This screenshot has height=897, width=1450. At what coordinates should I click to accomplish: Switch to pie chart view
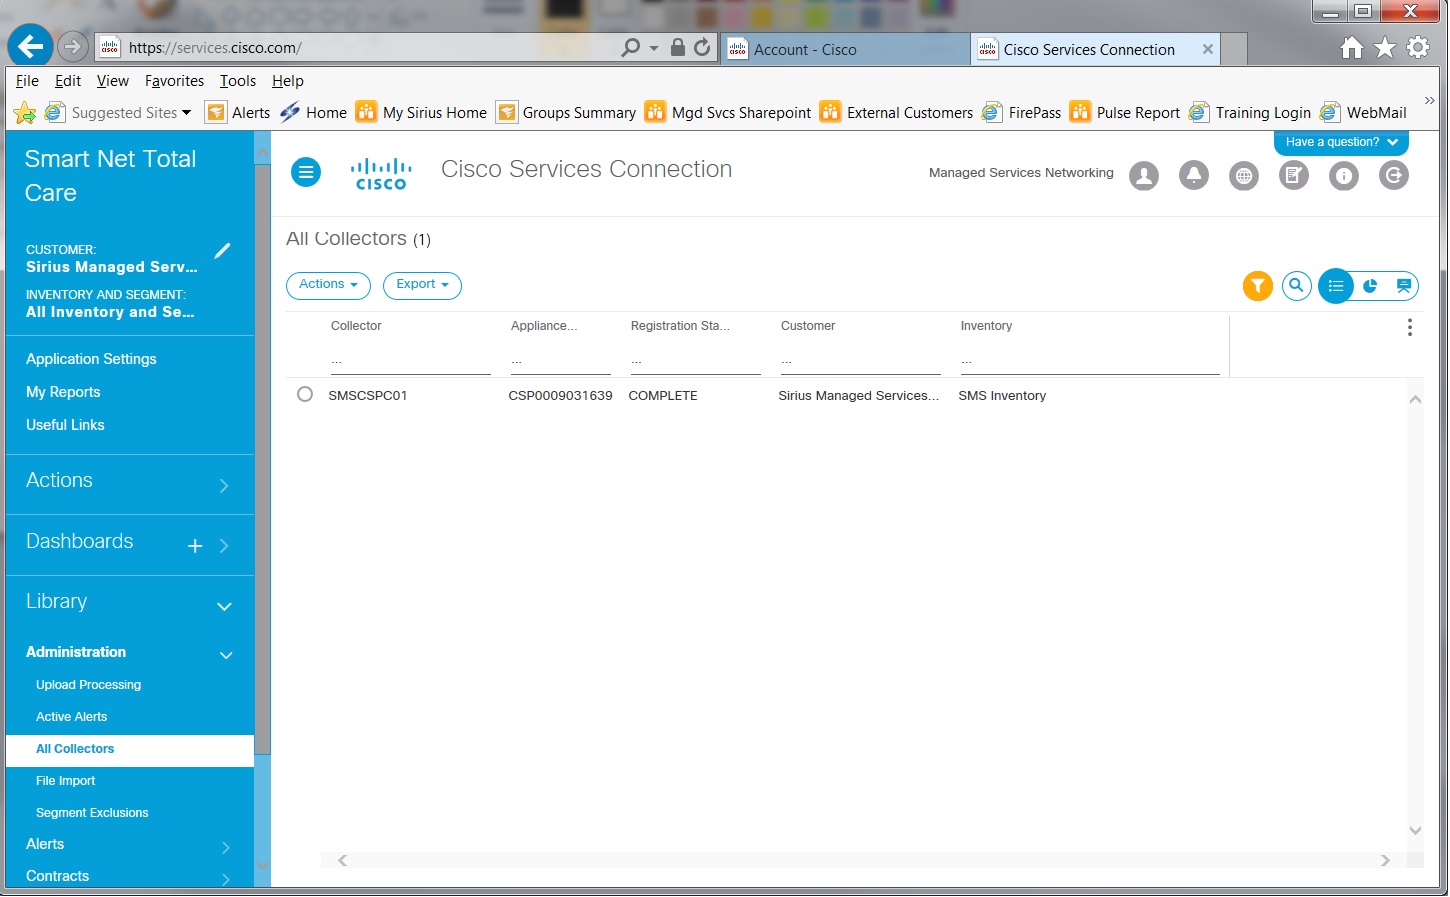coord(1370,286)
